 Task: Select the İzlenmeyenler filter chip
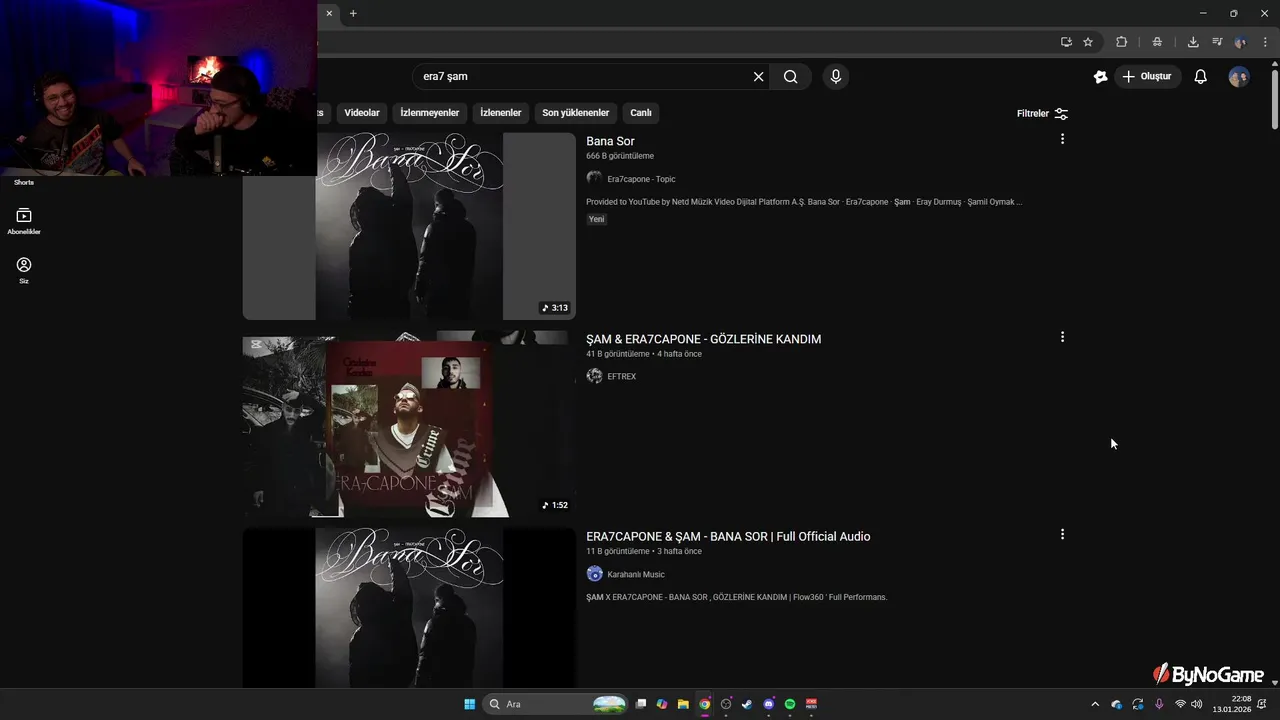click(x=430, y=113)
